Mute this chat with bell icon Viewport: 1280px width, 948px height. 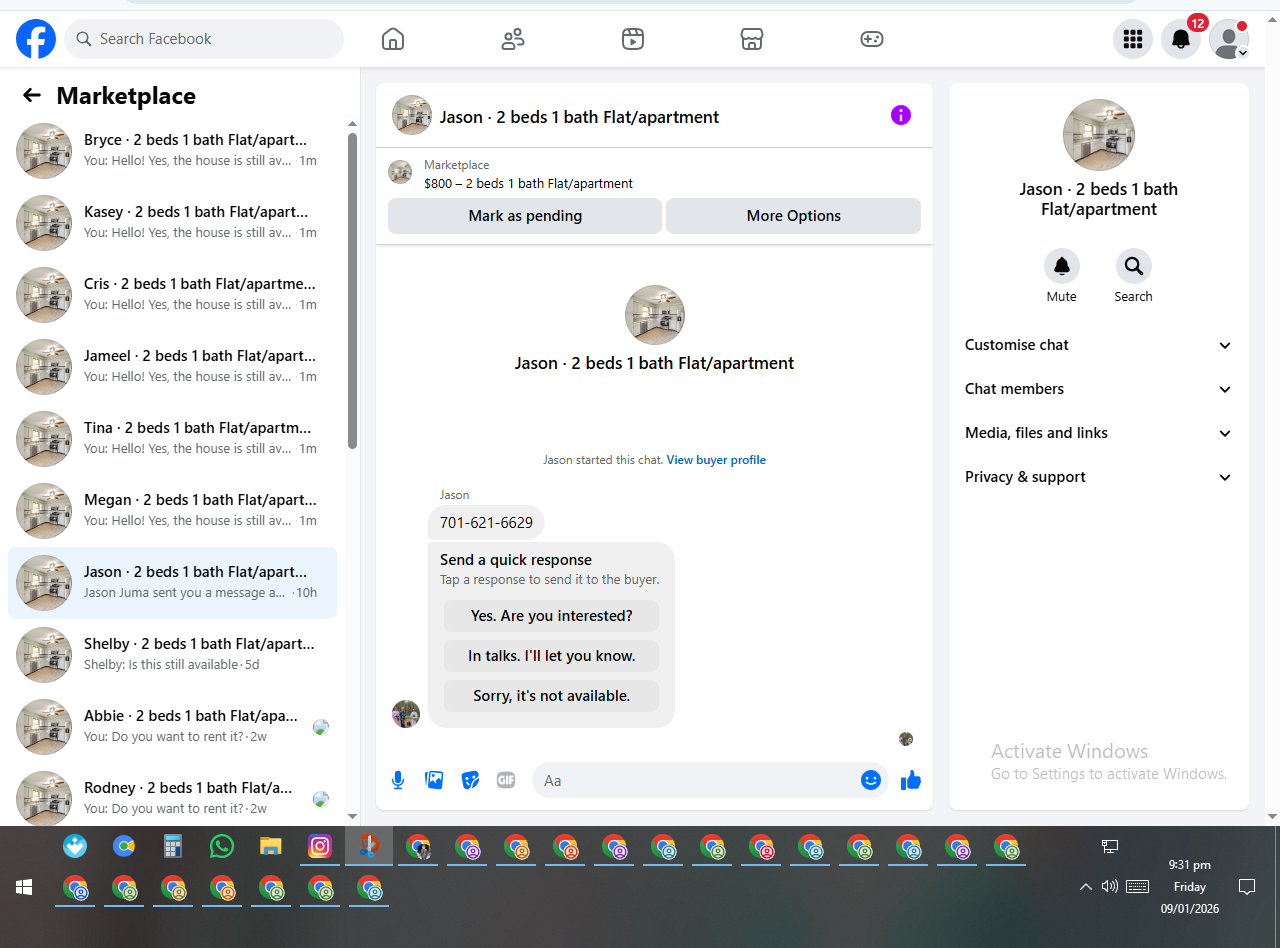tap(1062, 266)
